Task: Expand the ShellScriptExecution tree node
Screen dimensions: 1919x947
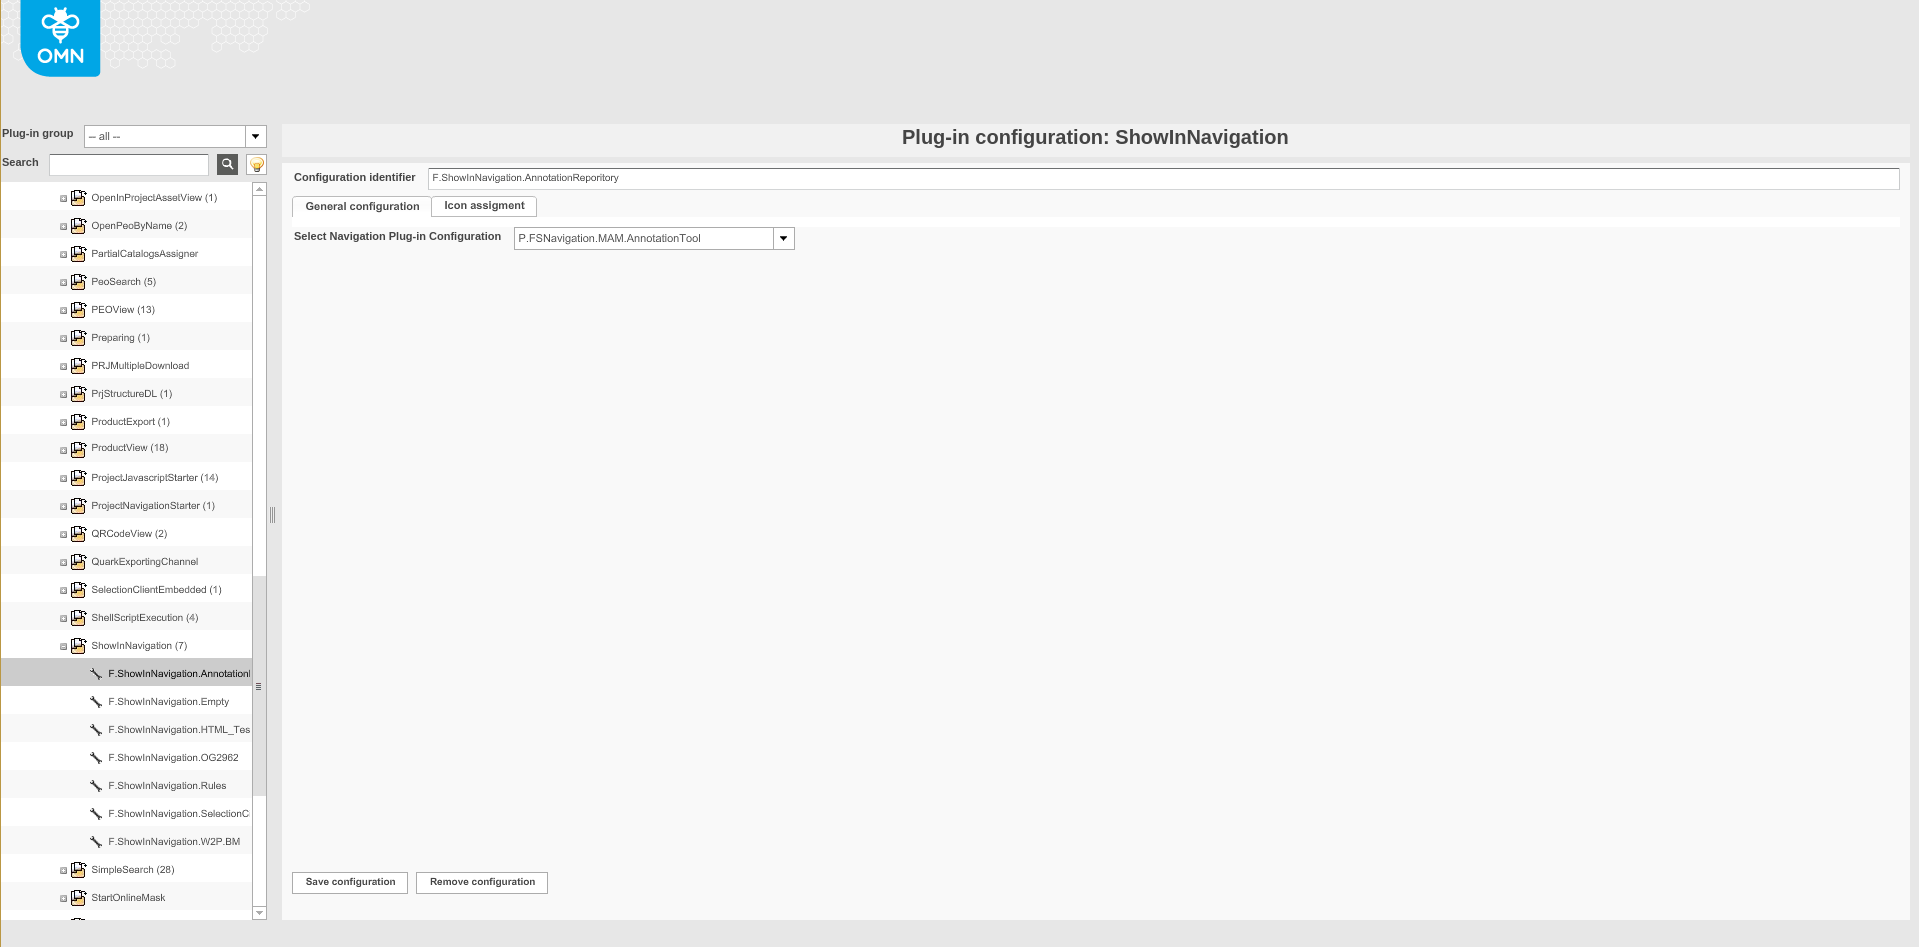Action: (63, 619)
